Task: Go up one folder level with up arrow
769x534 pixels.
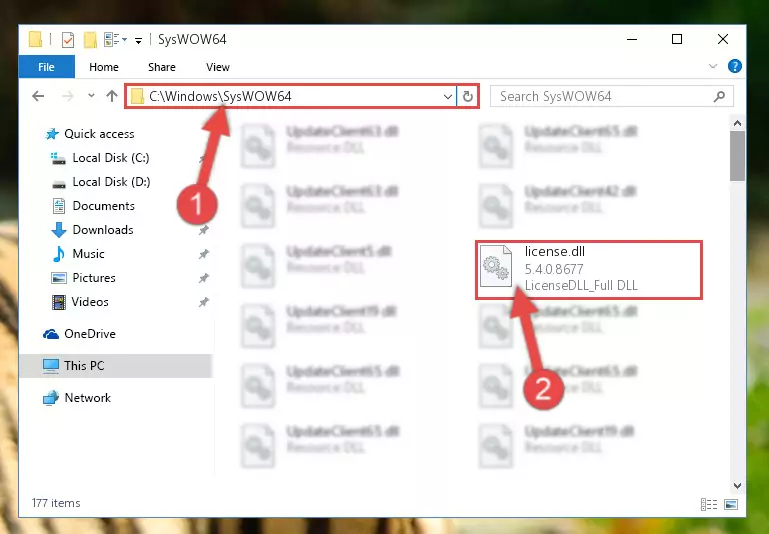Action: click(x=112, y=96)
